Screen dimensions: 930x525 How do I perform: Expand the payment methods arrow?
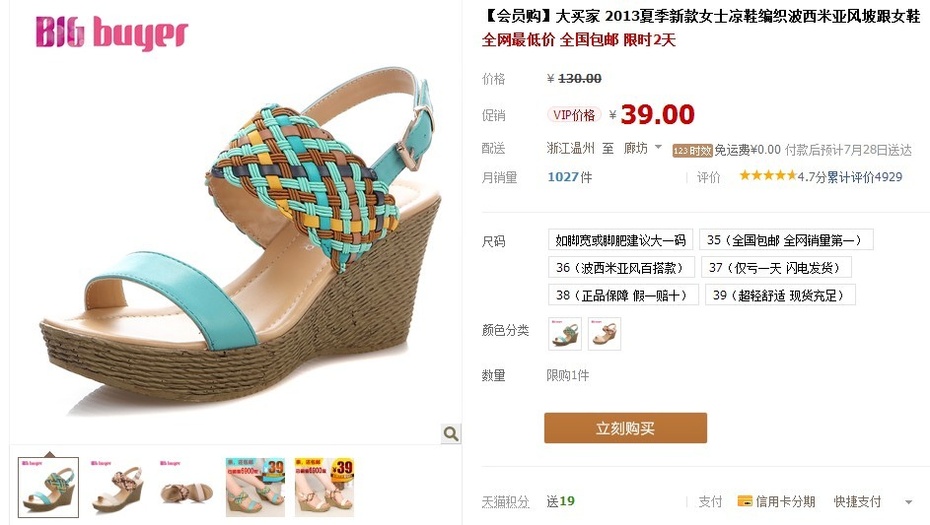coord(908,502)
